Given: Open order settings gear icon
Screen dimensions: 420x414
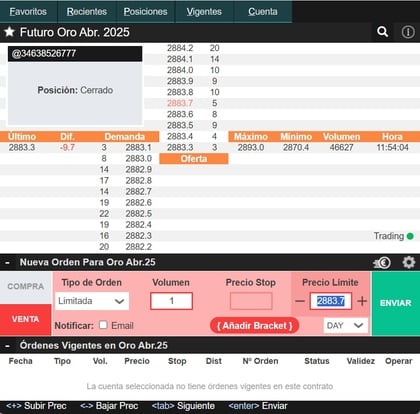Looking at the screenshot, I should (409, 262).
